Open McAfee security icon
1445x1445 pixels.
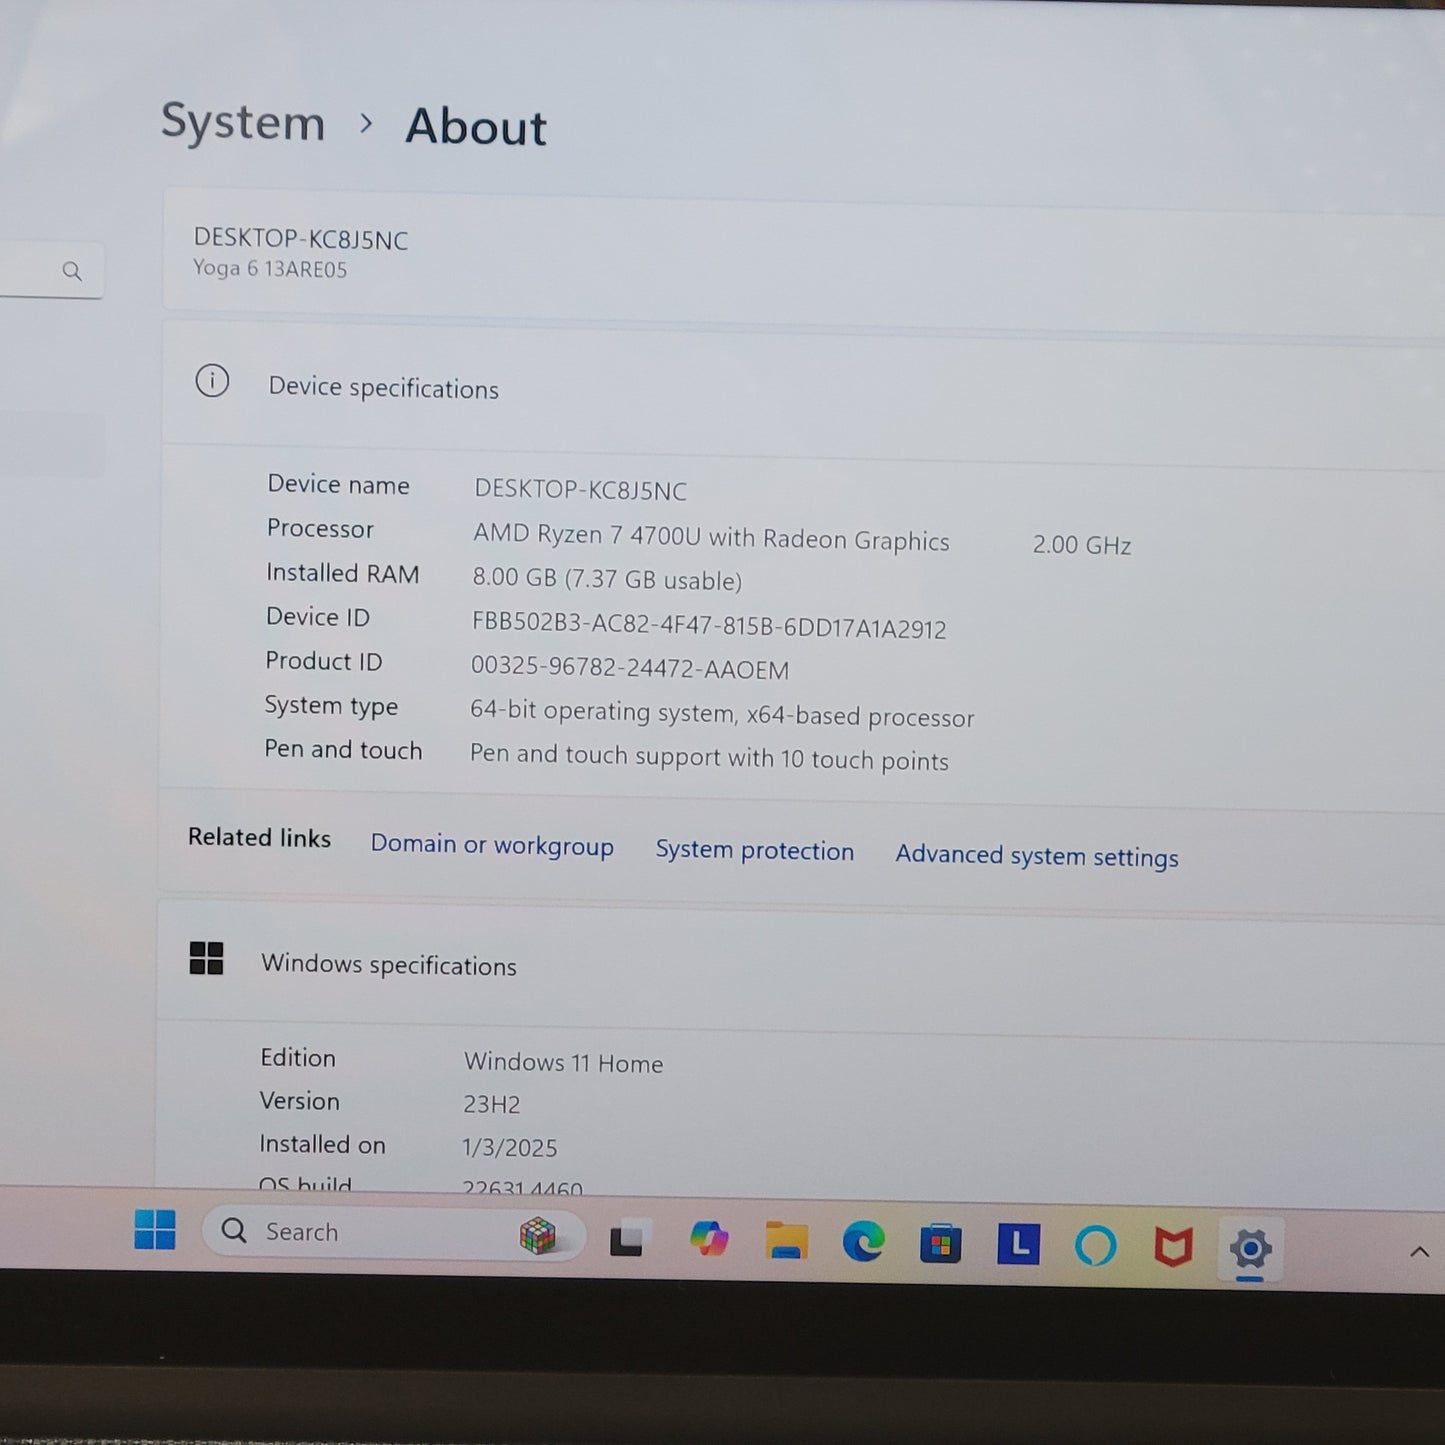[1173, 1248]
